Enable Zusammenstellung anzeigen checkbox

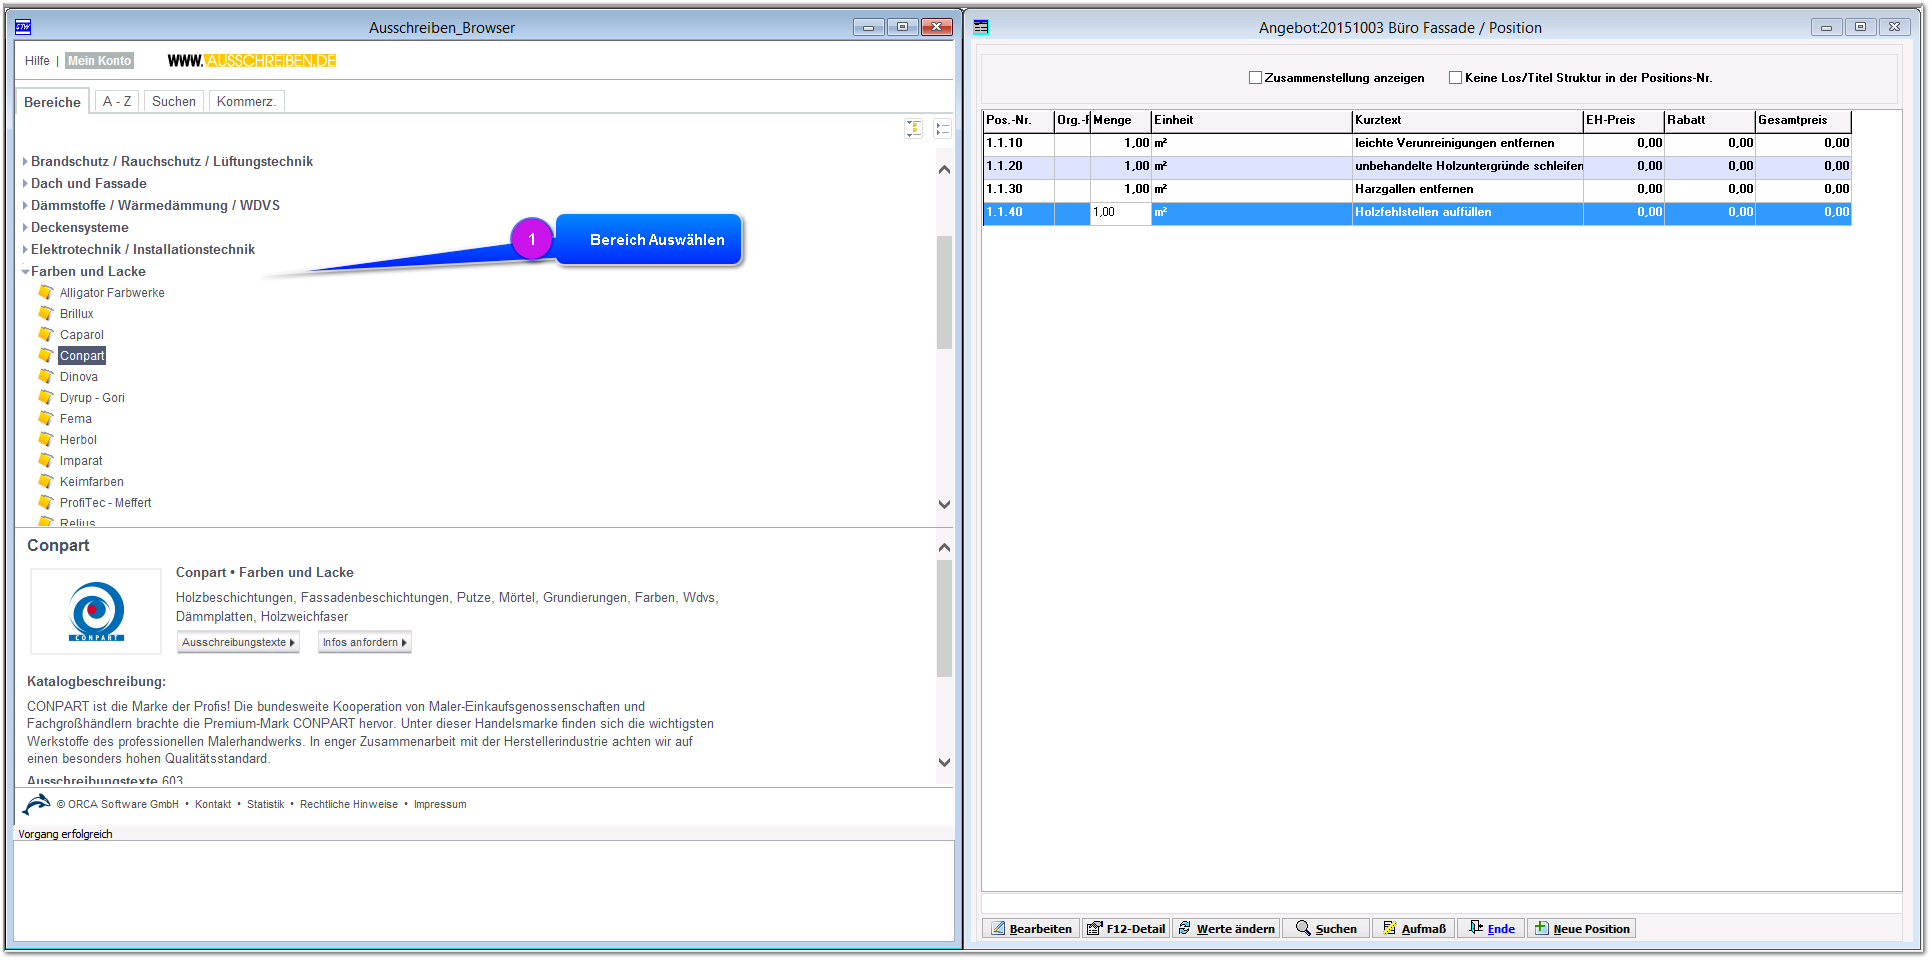click(1255, 77)
